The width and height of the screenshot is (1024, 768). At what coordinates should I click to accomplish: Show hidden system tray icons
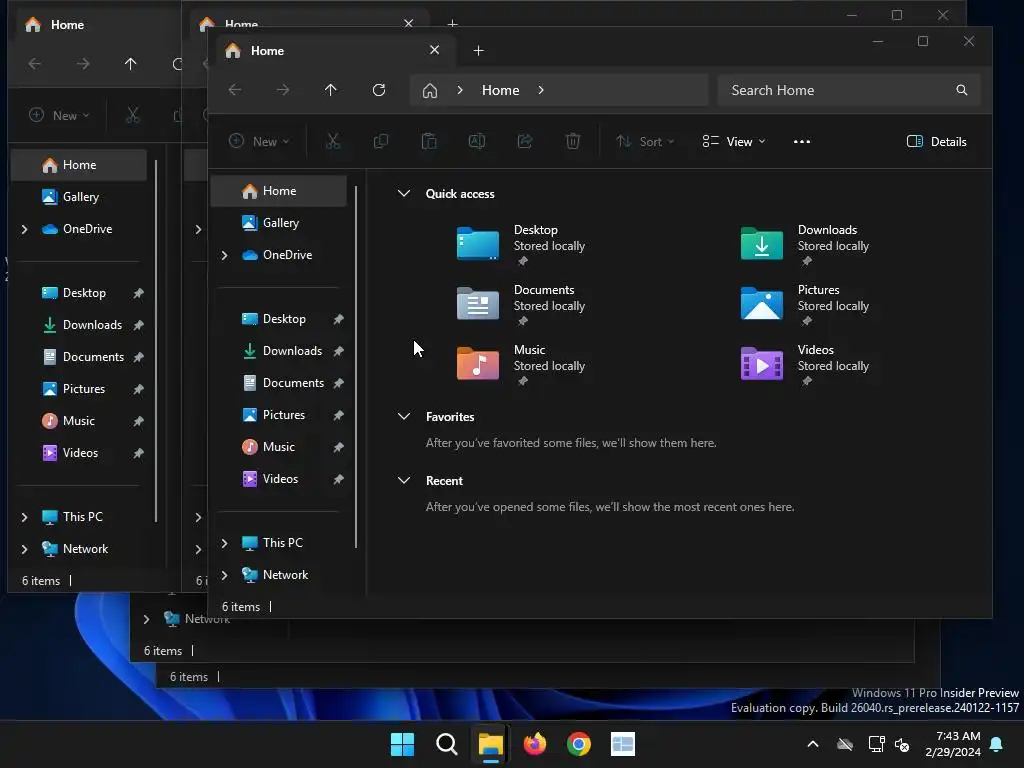(x=813, y=744)
